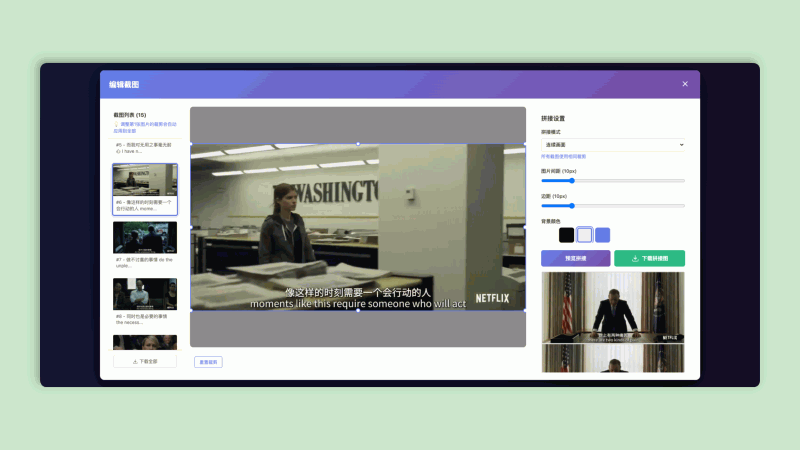
Task: Click the download icon in the green button
Action: [635, 258]
